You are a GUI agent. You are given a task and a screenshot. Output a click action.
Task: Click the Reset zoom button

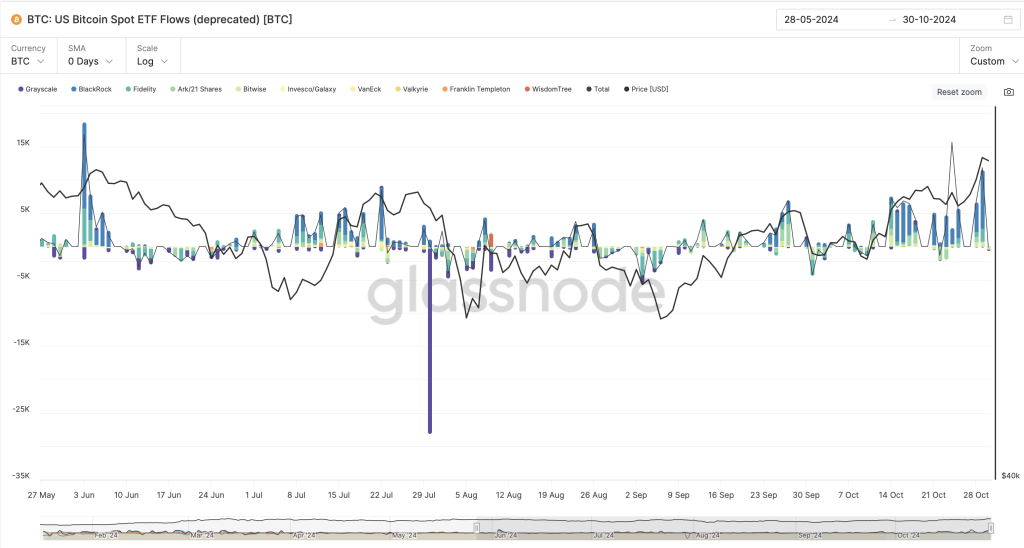(959, 92)
